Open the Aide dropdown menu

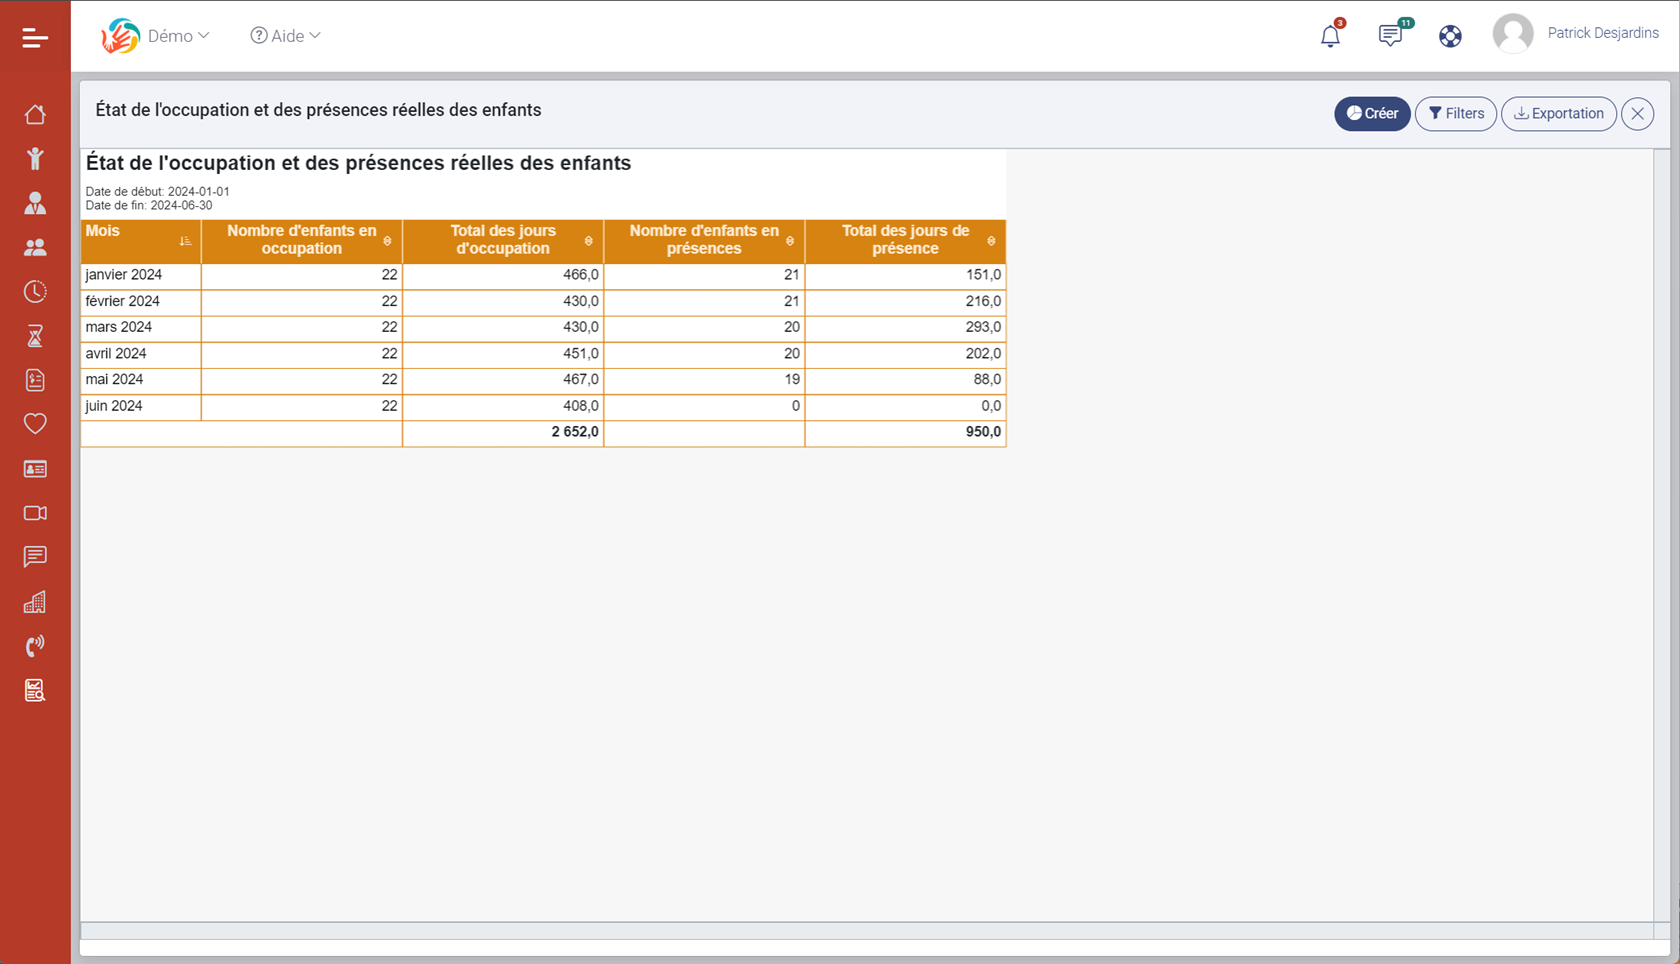[286, 36]
